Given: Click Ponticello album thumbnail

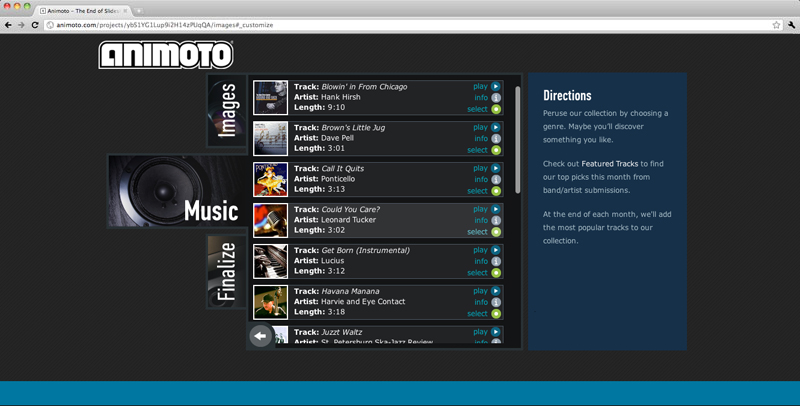Looking at the screenshot, I should coord(270,179).
